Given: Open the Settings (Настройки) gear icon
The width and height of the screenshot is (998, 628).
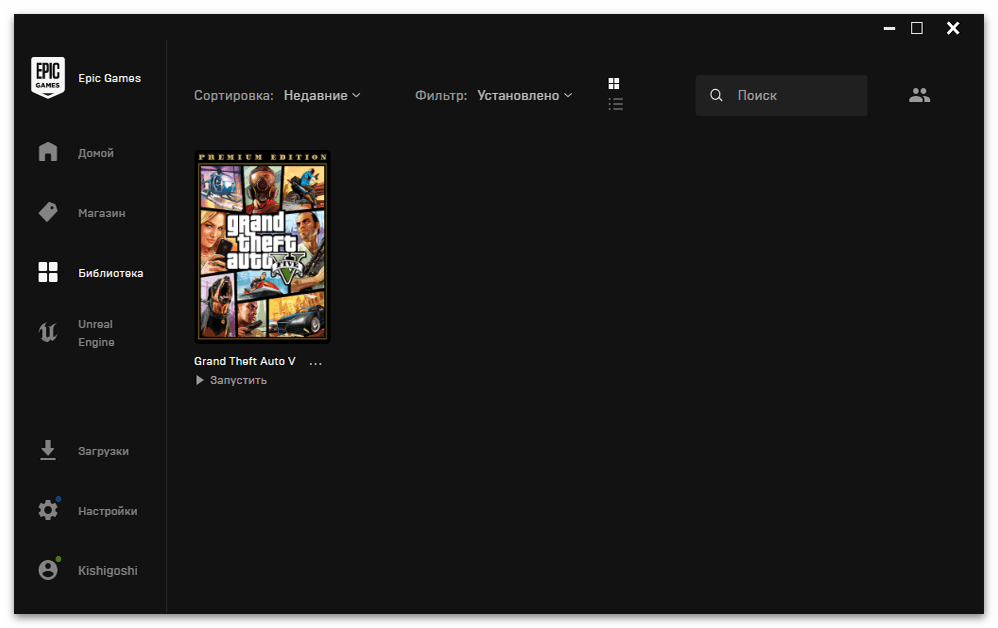Looking at the screenshot, I should (x=48, y=511).
